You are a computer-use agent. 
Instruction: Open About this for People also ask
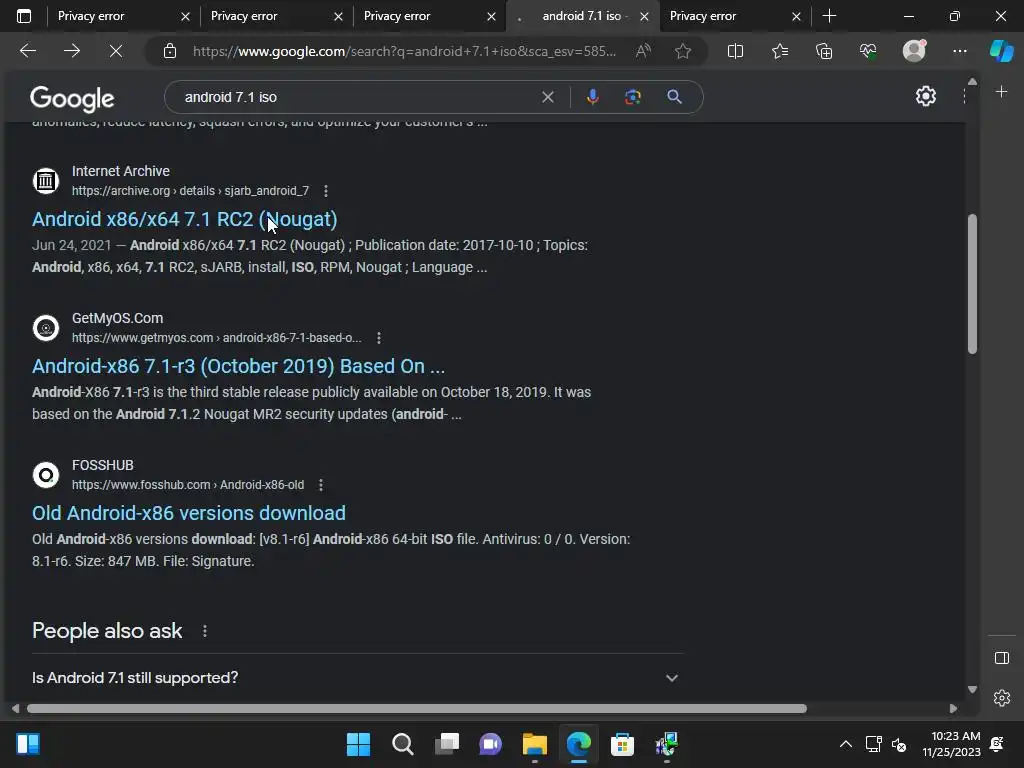(205, 631)
